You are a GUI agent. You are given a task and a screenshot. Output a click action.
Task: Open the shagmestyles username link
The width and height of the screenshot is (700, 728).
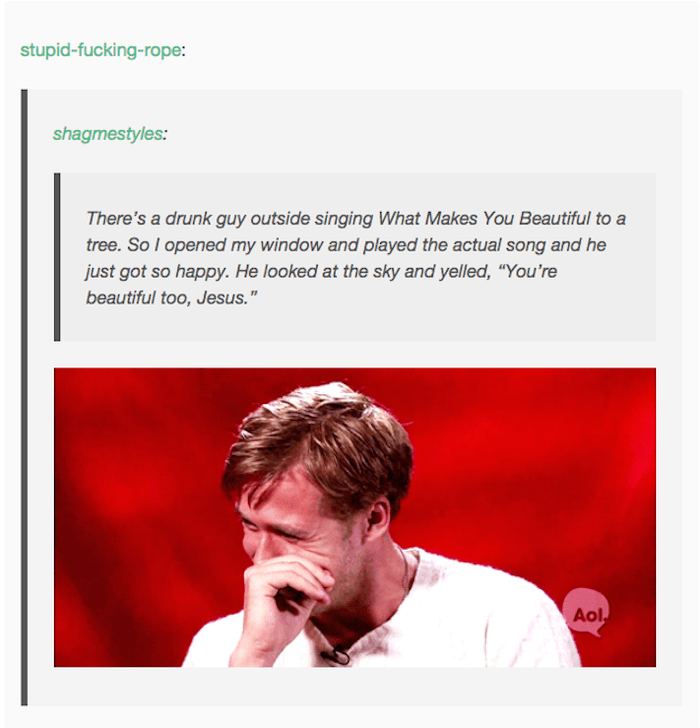[108, 134]
